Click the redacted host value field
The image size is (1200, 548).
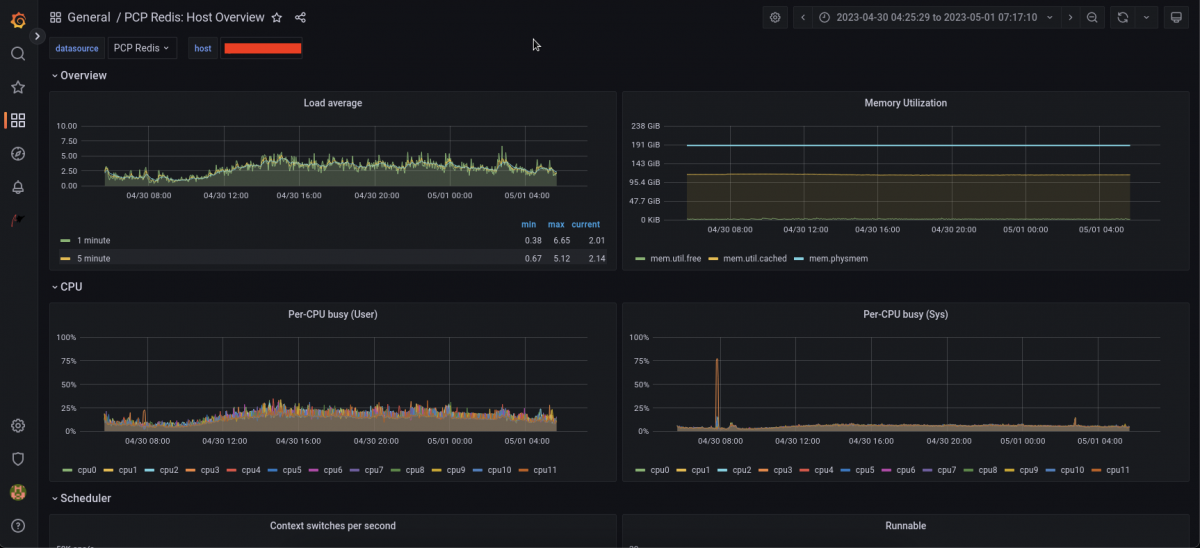click(262, 48)
